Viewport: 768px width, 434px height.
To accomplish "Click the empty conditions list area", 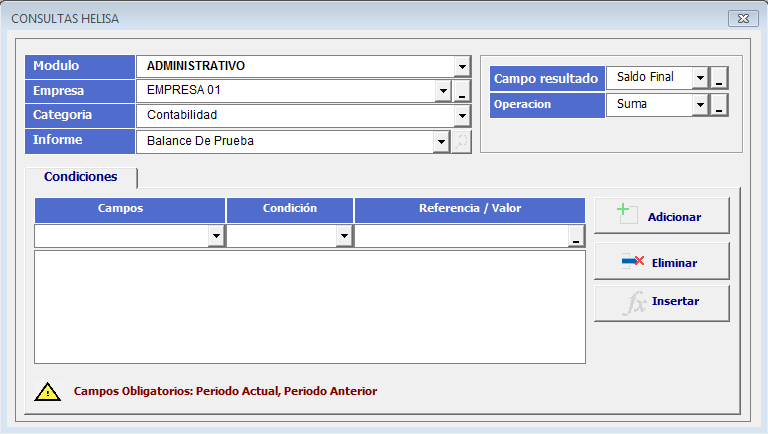I will (310, 307).
